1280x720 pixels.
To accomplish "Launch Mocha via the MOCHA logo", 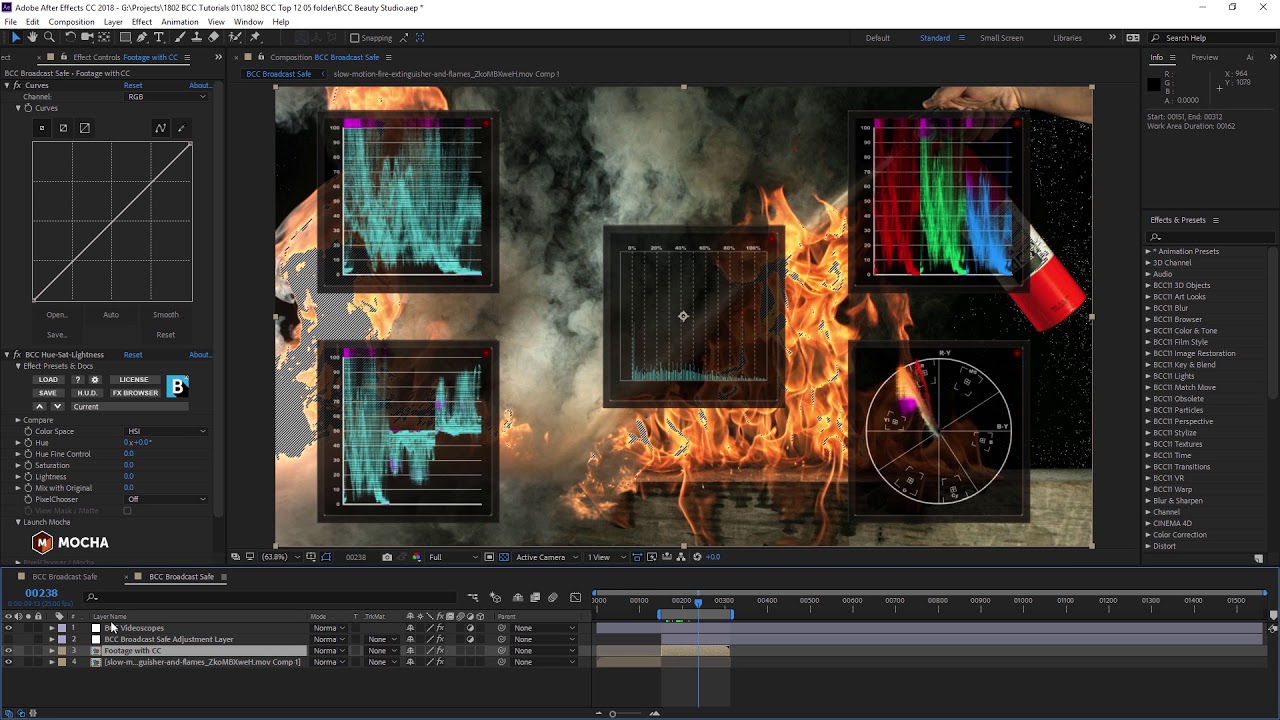I will coord(70,542).
